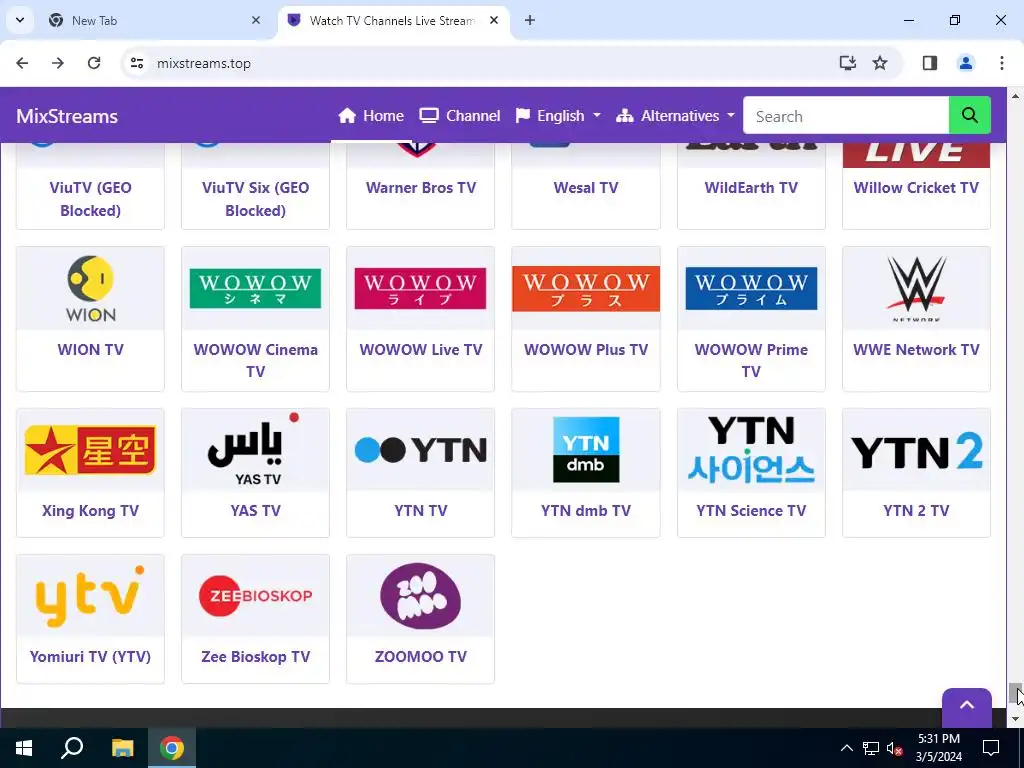This screenshot has width=1024, height=768.
Task: Open the Channel menu item
Action: [460, 116]
